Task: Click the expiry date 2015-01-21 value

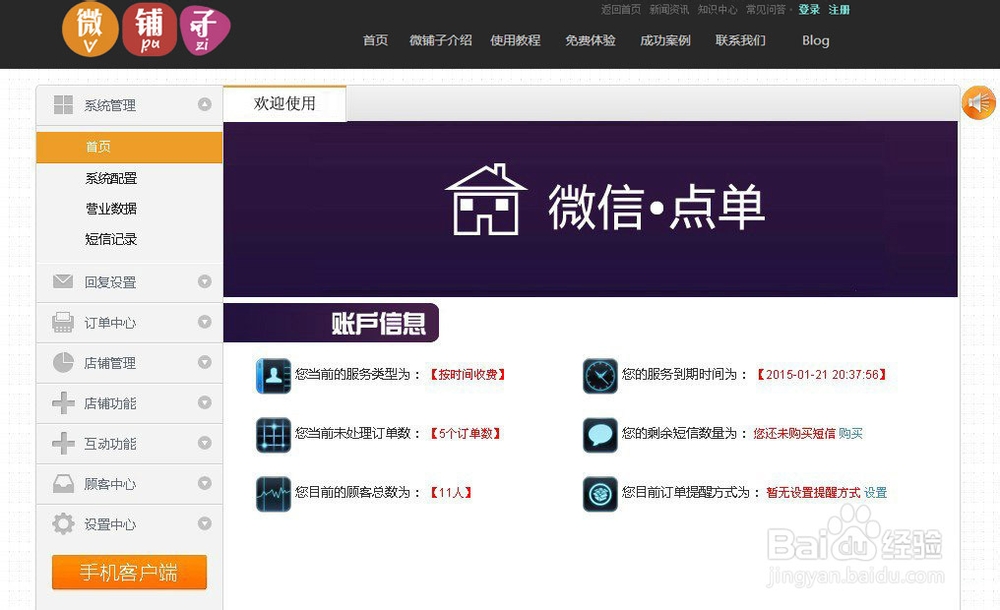Action: [x=821, y=375]
